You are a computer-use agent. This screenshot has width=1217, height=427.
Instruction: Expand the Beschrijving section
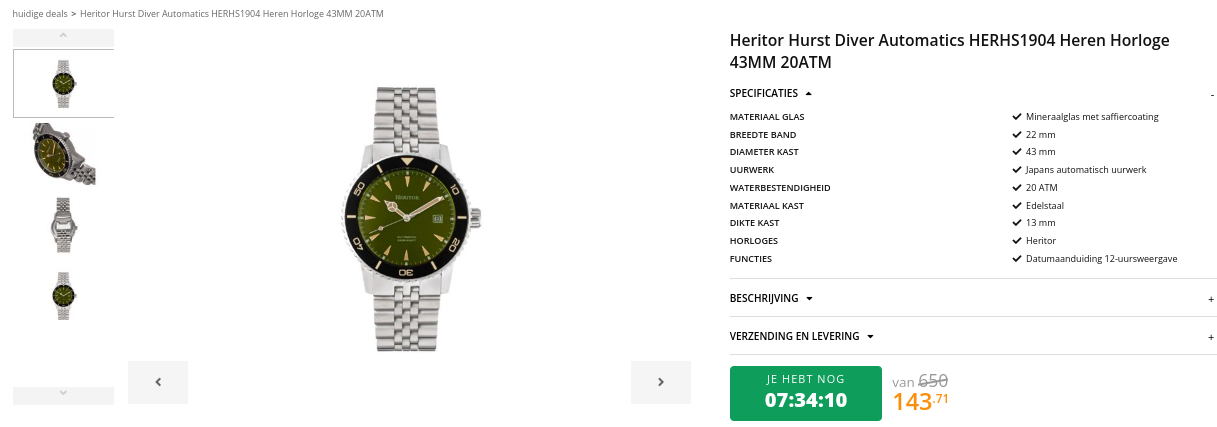click(x=771, y=298)
